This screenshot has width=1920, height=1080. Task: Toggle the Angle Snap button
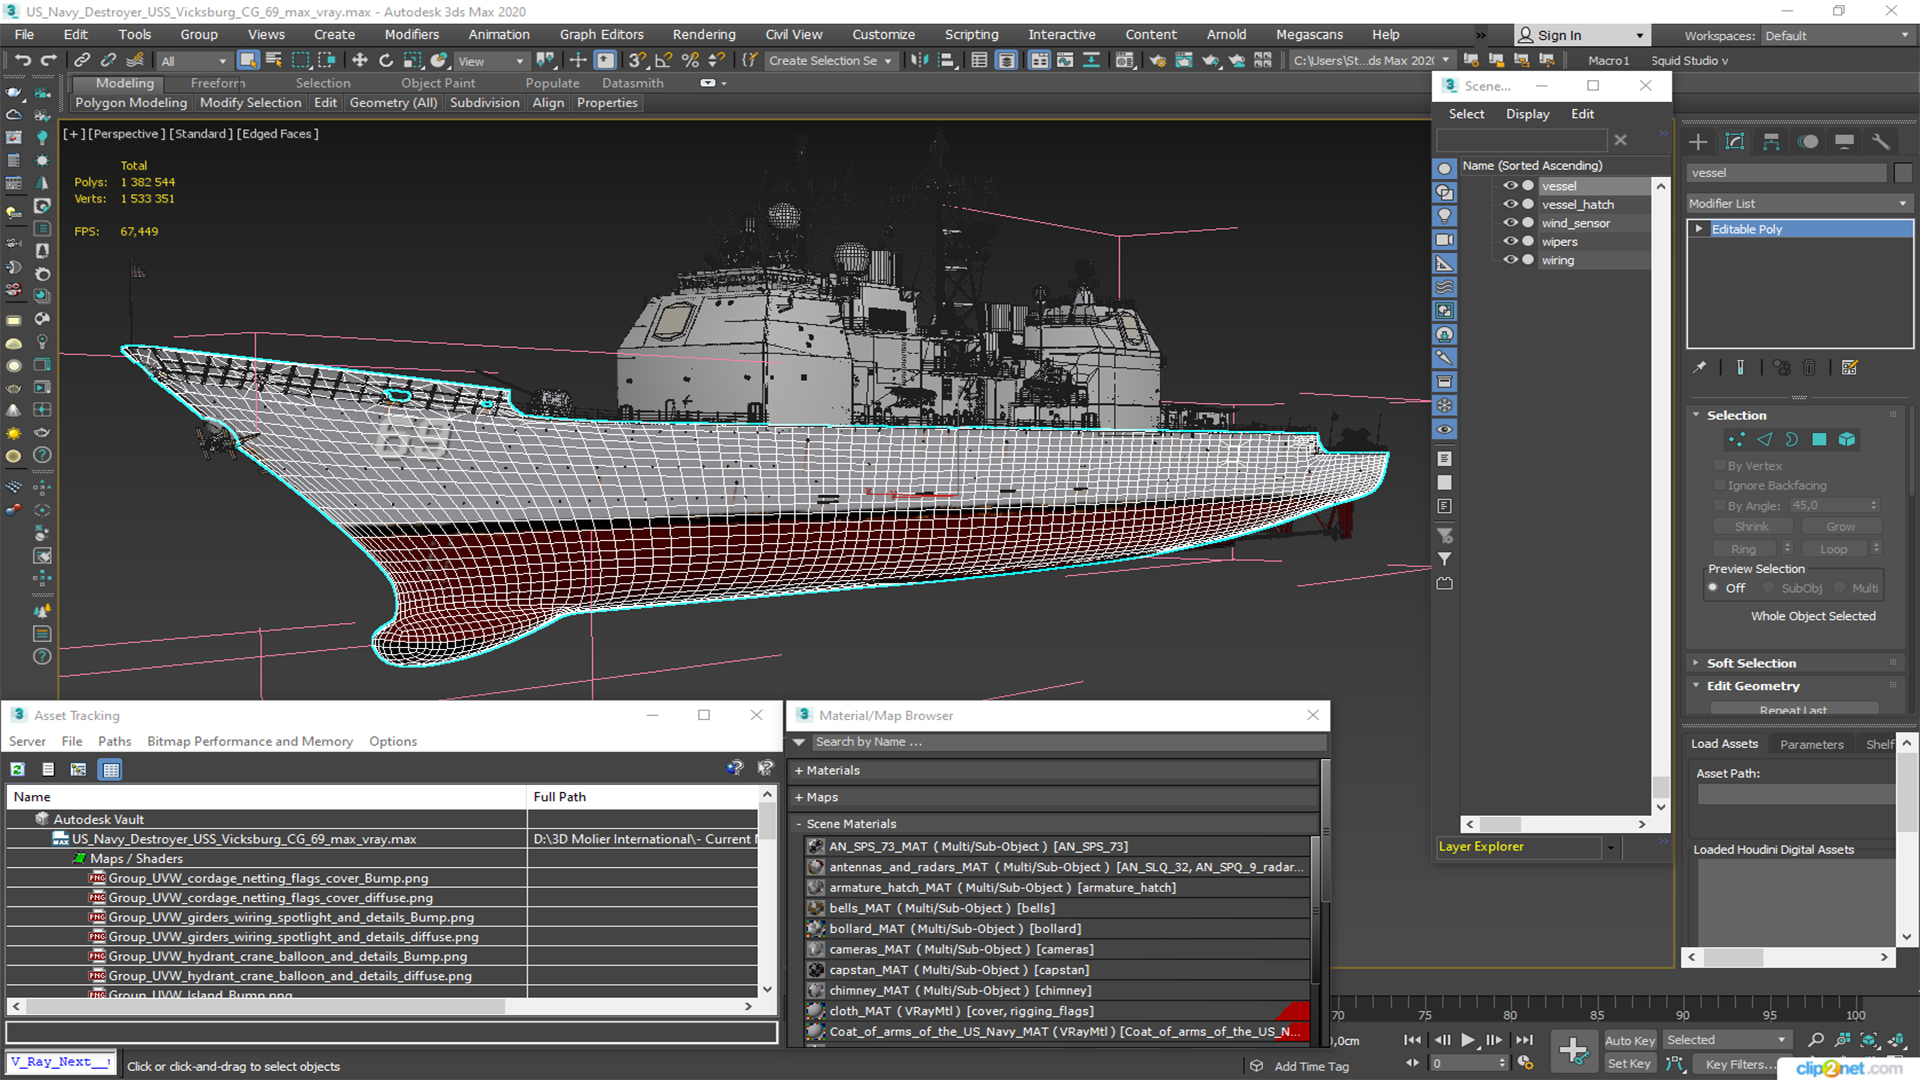coord(663,61)
